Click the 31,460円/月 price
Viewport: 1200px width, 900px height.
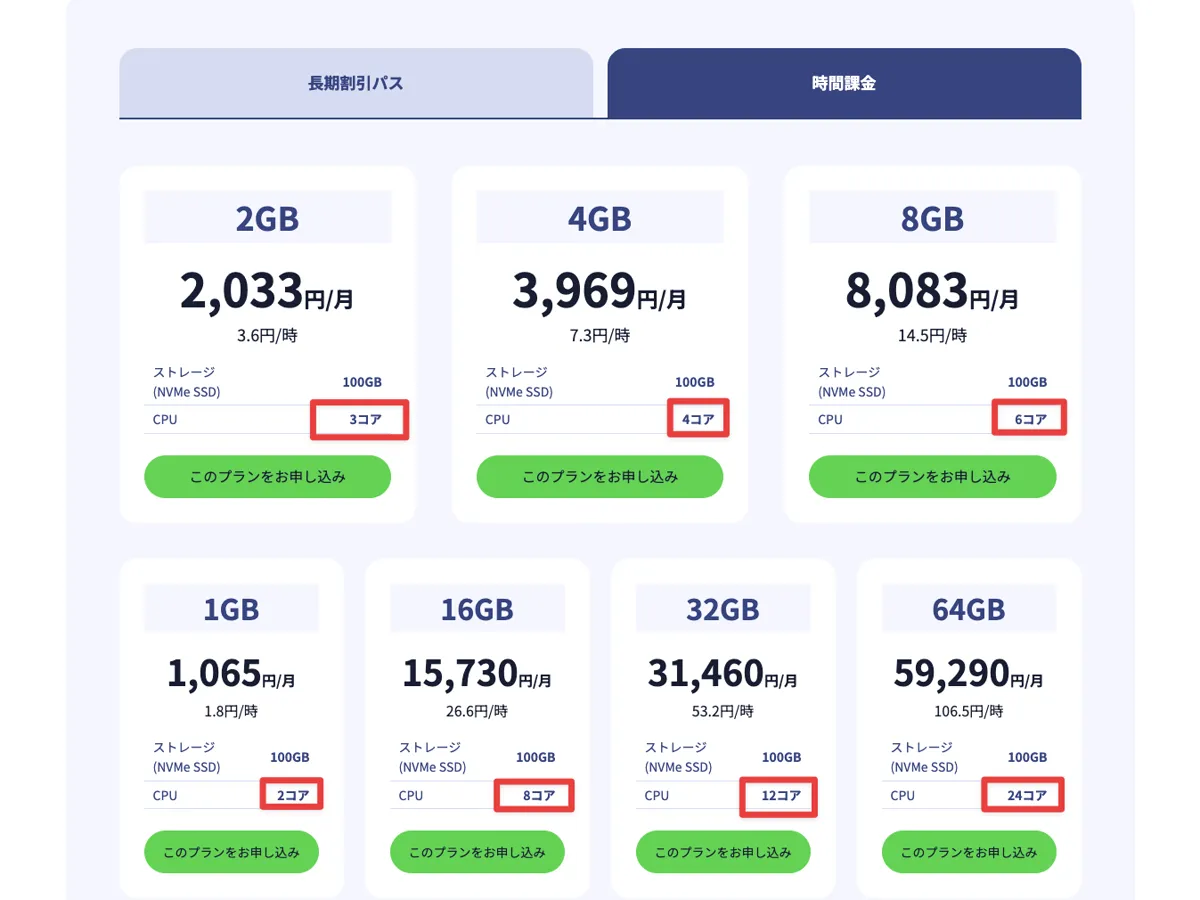723,675
